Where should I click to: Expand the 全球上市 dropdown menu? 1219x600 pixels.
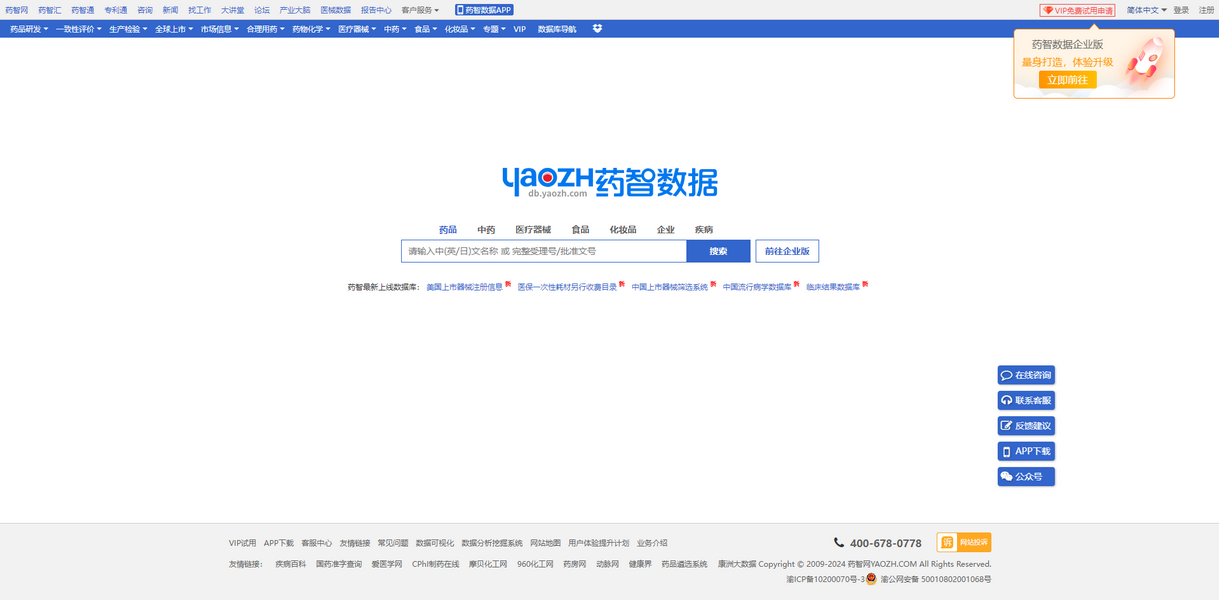174,29
